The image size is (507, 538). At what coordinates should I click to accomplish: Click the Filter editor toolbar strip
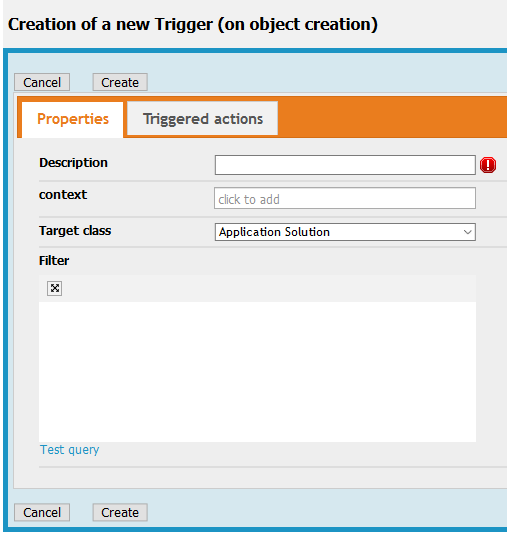click(257, 289)
